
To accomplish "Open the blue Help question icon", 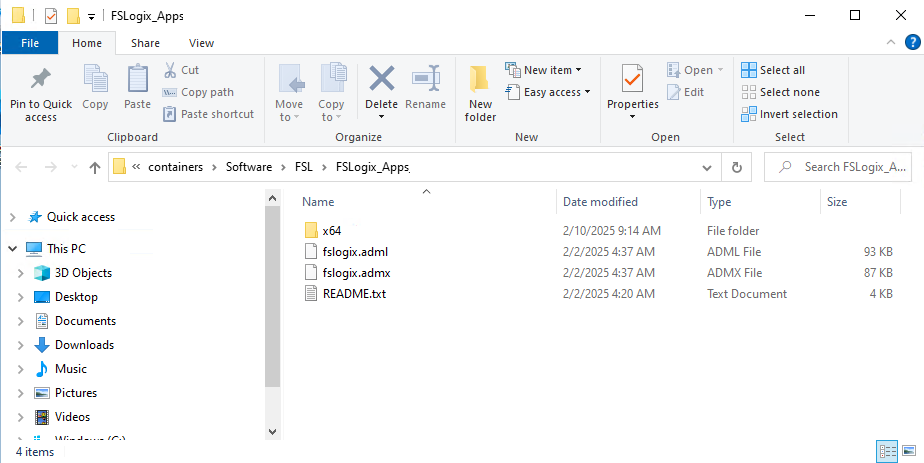I will tap(912, 42).
